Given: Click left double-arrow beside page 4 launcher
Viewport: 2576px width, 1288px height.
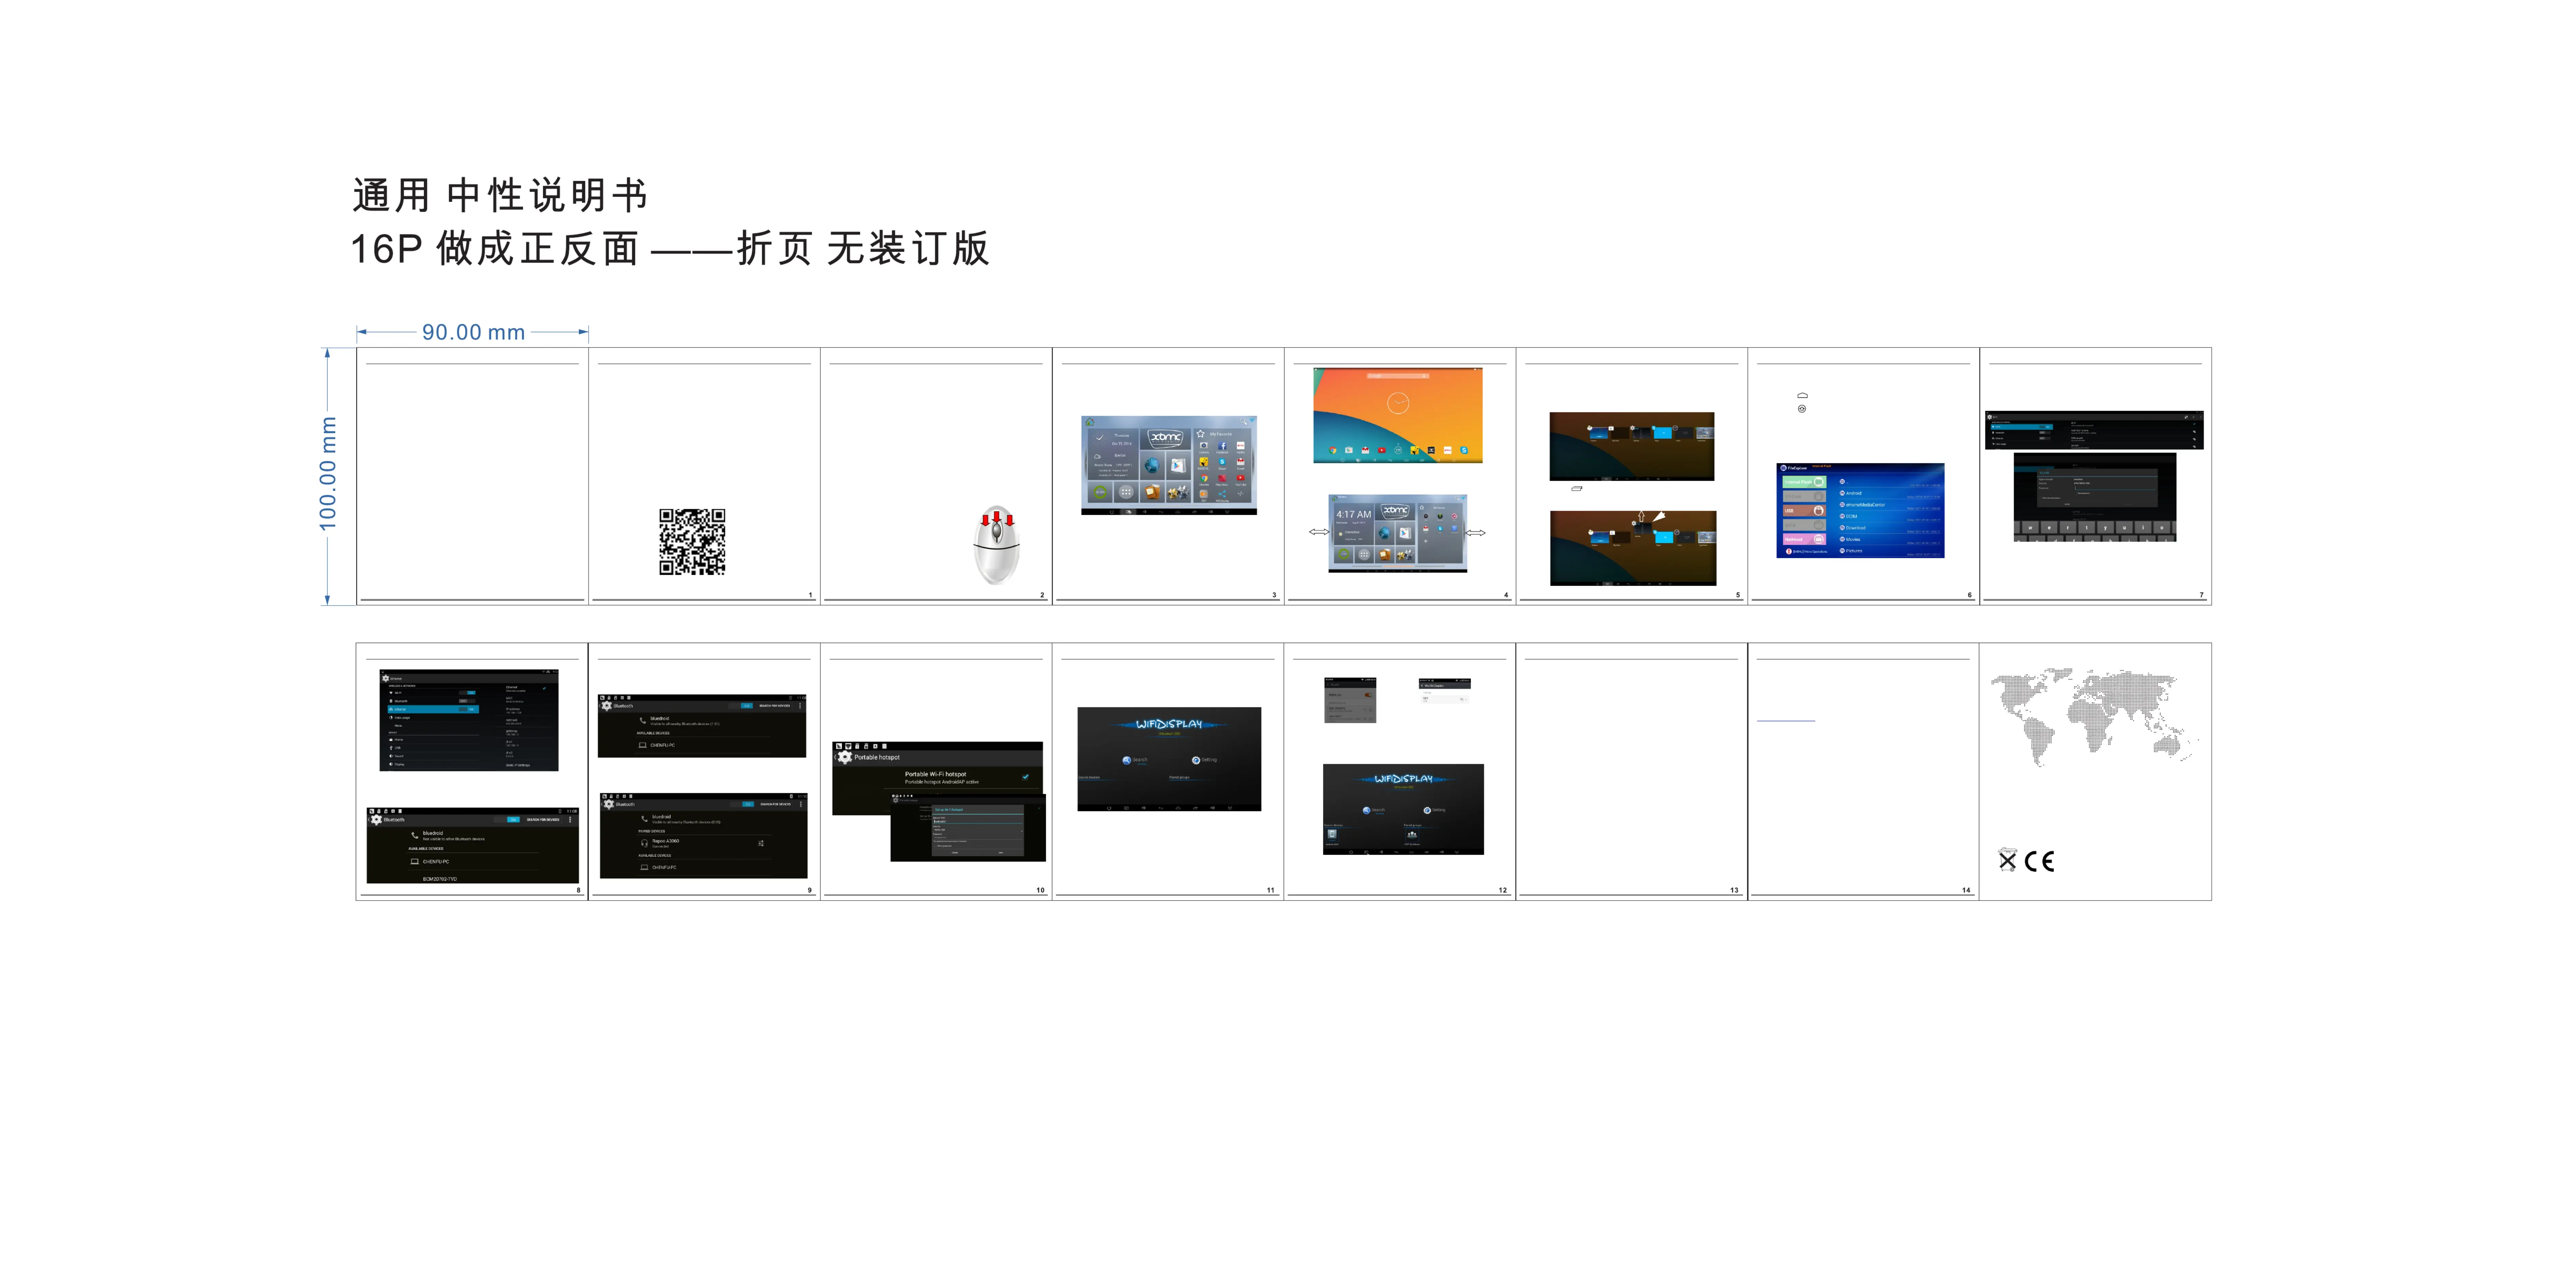Looking at the screenshot, I should point(1319,532).
